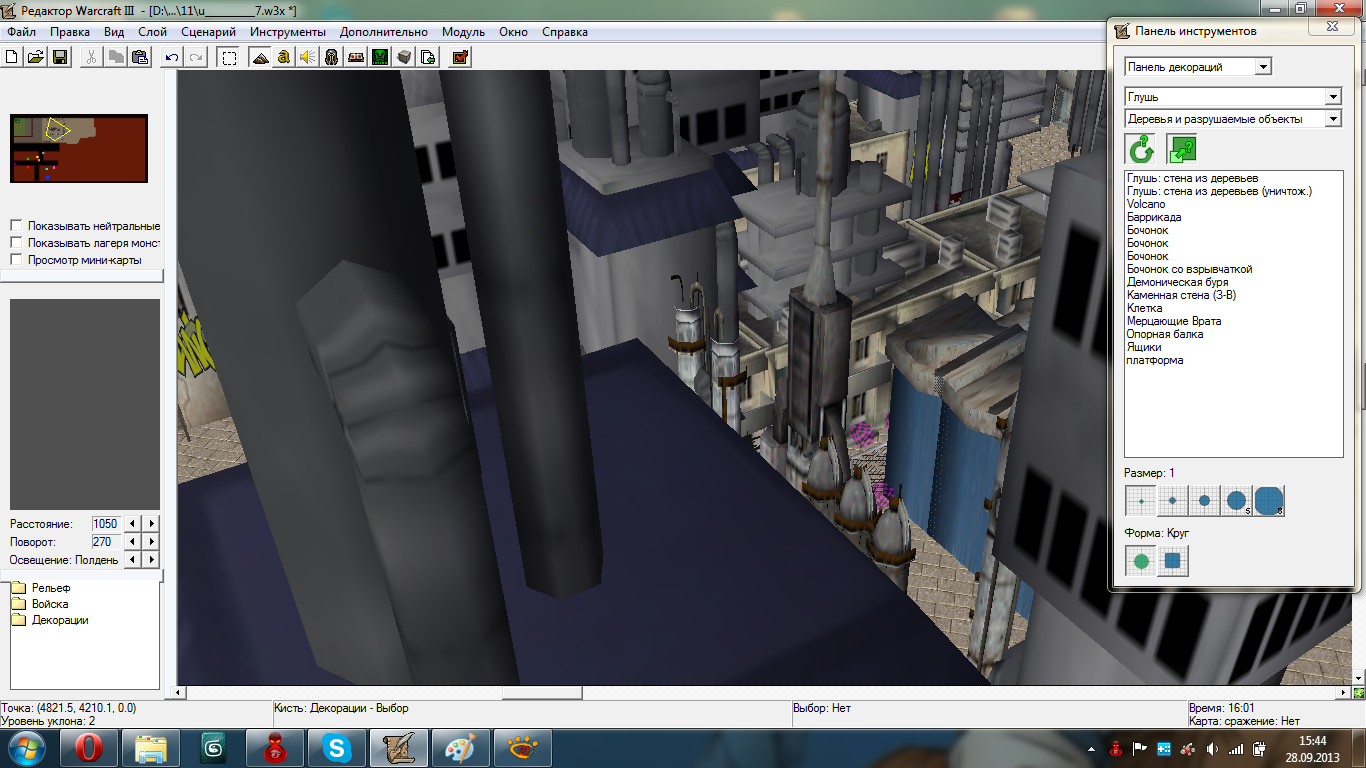Open 'Деревья и разрушаемые объекты' category dropdown
Image resolution: width=1366 pixels, height=768 pixels.
point(1333,119)
